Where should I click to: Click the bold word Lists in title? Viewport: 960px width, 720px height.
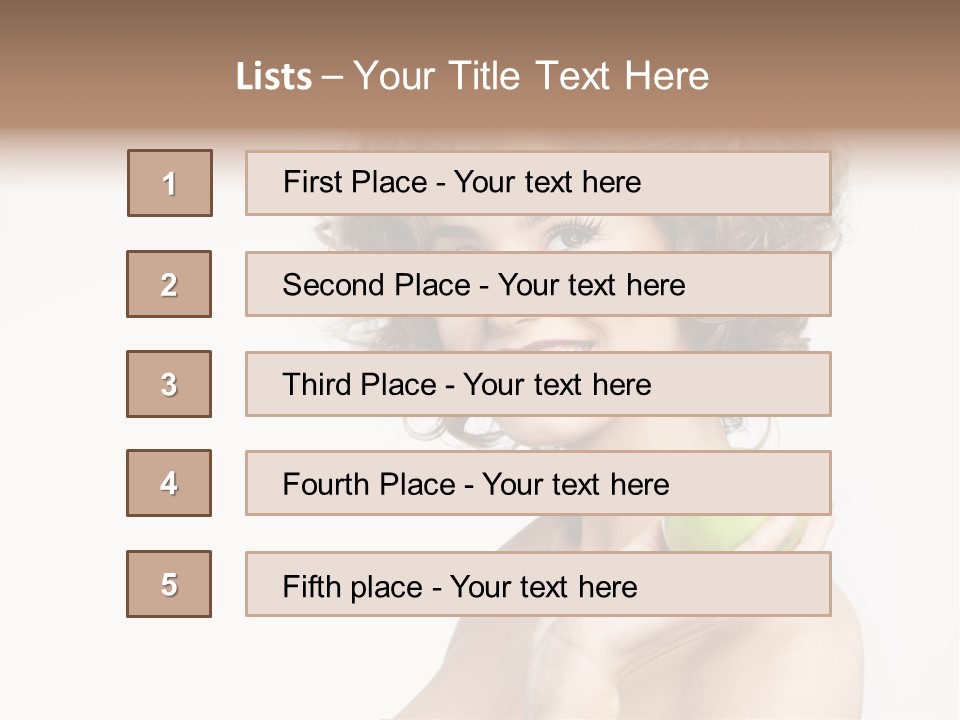coord(274,76)
